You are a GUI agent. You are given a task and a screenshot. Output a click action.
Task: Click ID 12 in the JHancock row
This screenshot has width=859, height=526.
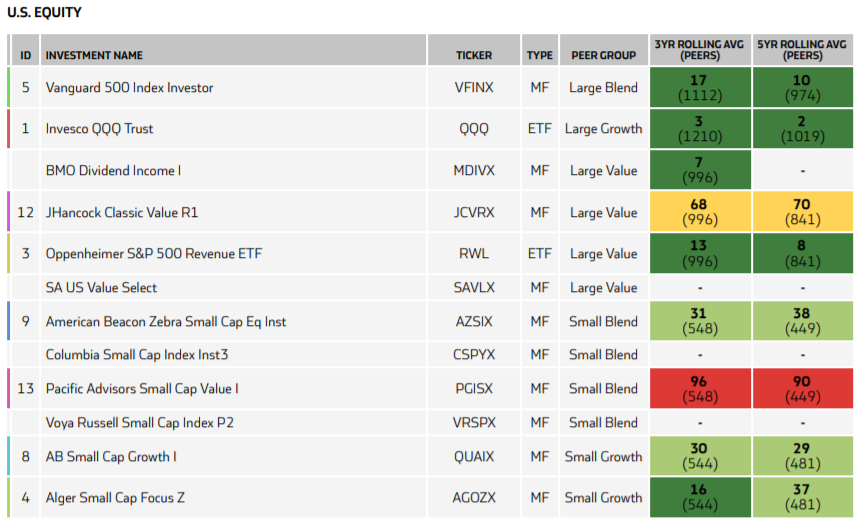(25, 212)
